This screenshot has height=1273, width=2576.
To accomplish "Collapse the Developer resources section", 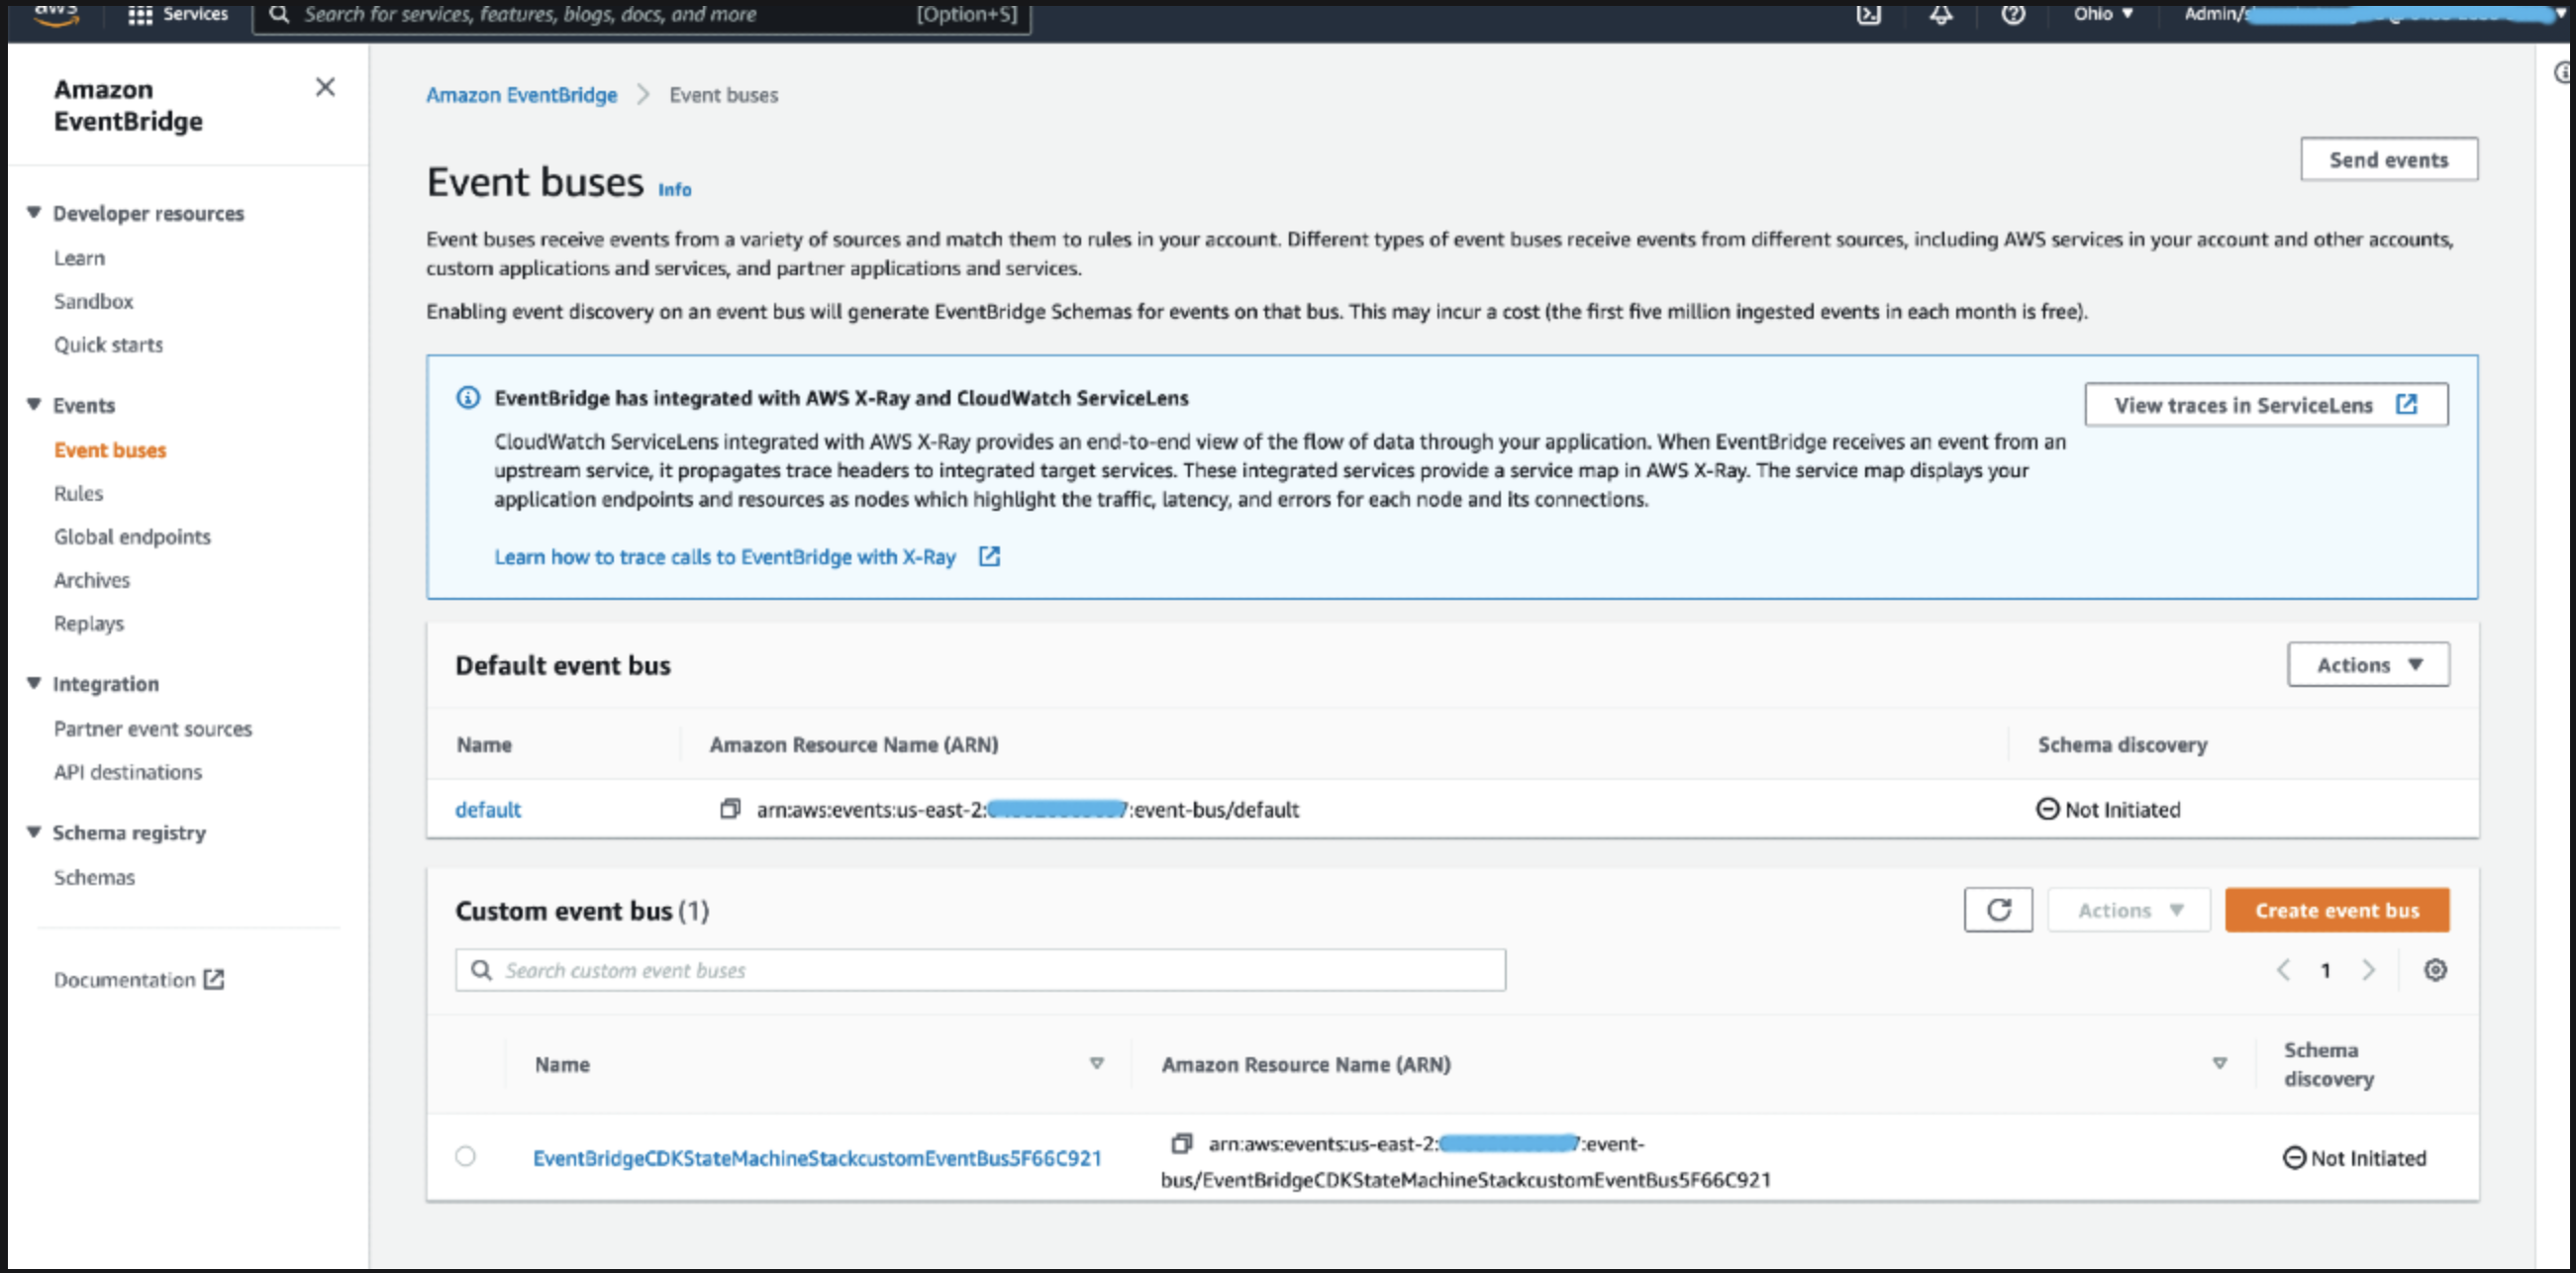I will click(x=34, y=212).
